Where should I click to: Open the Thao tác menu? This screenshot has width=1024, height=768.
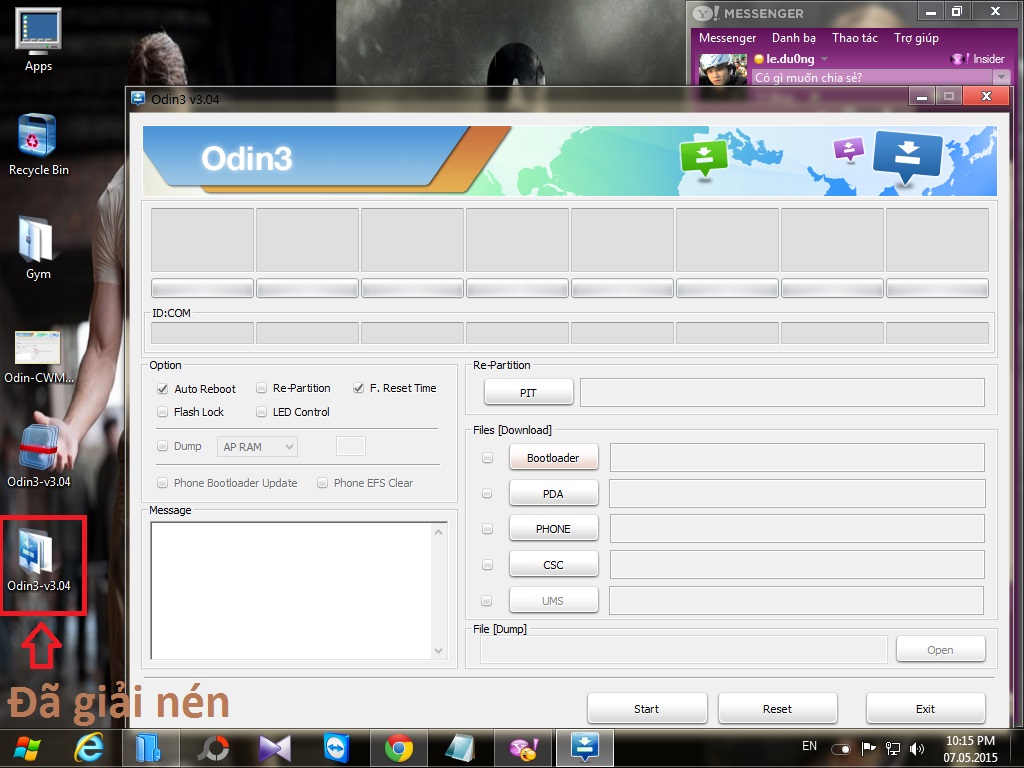[854, 38]
